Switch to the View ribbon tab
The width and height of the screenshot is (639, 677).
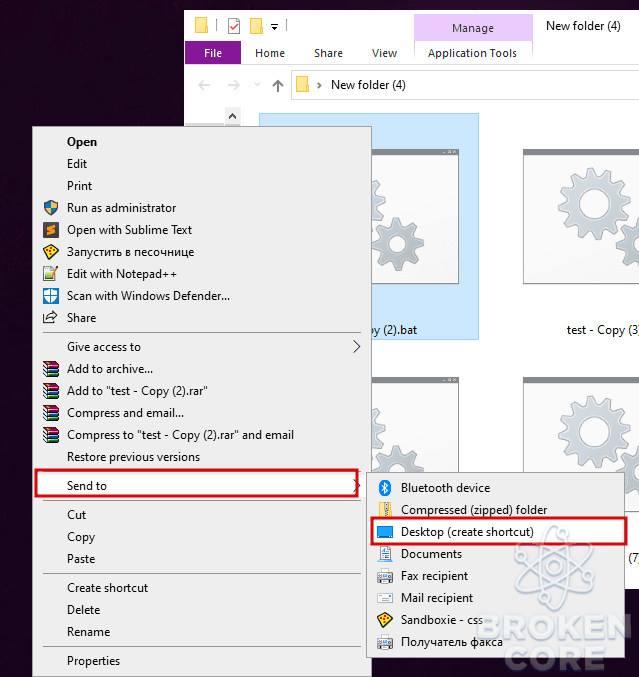click(384, 53)
